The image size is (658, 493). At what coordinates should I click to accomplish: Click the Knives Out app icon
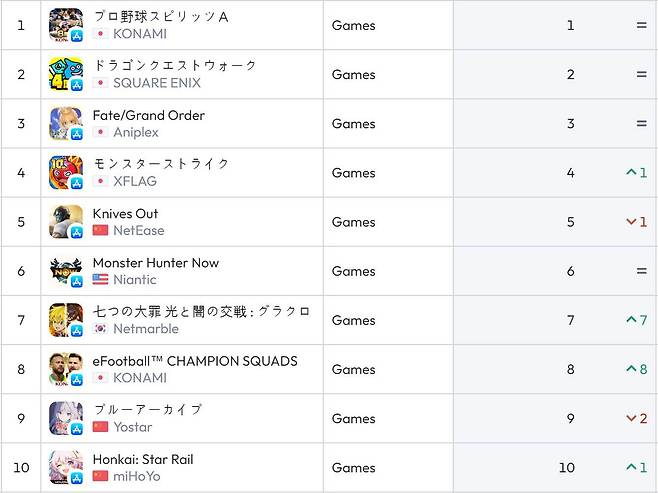click(x=66, y=222)
